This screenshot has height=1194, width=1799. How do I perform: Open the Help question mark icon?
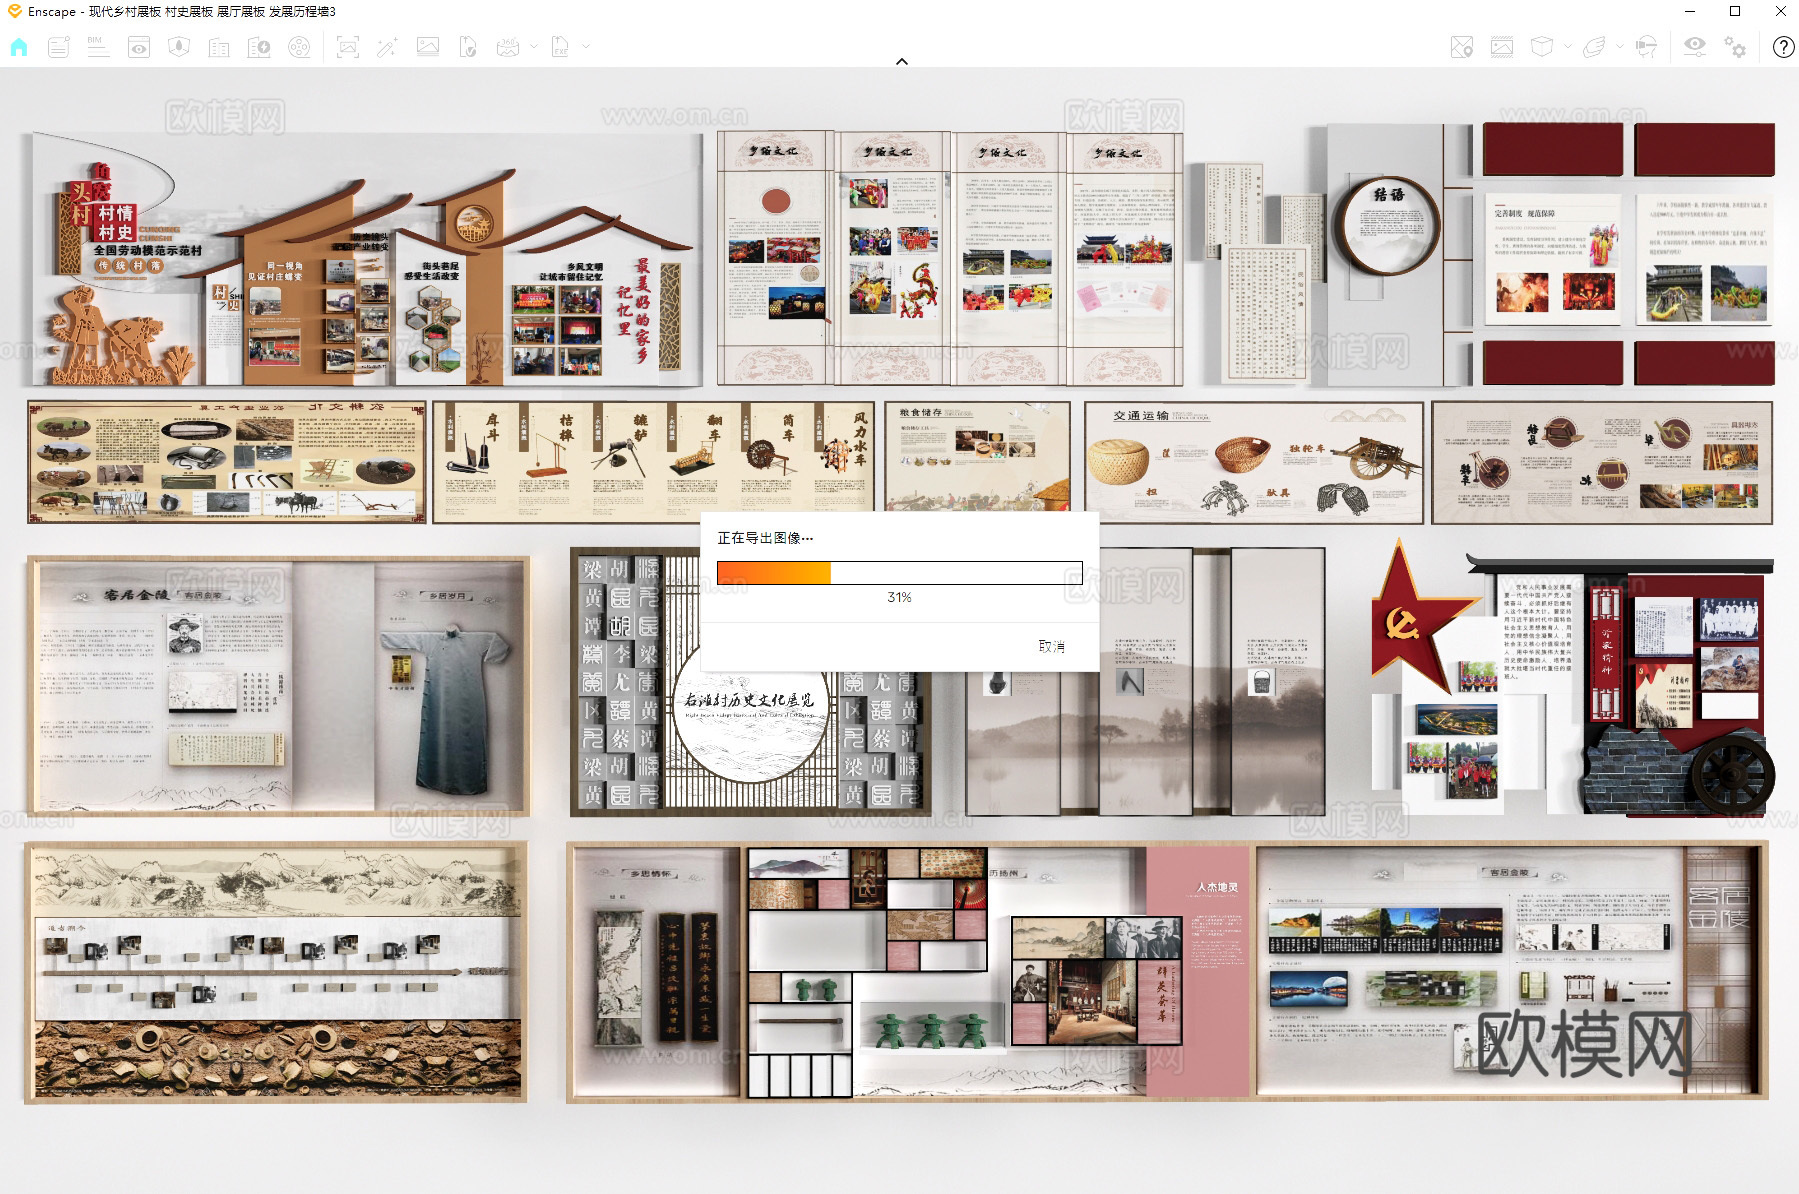[1783, 47]
